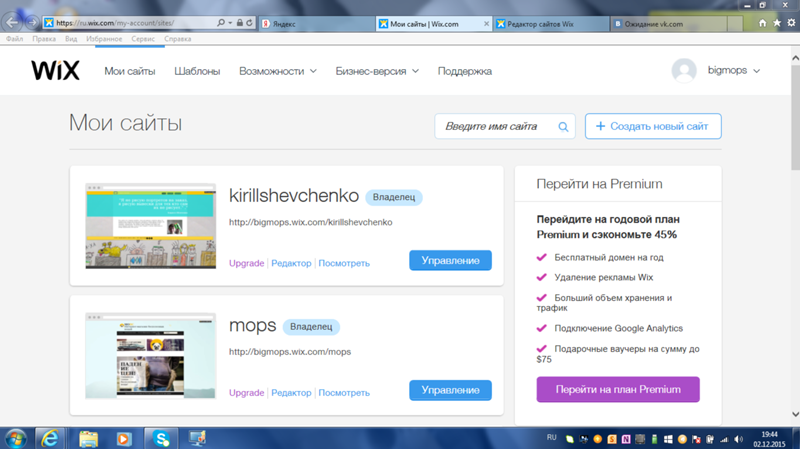The height and width of the screenshot is (449, 800).
Task: Click Upgrade link for mops
Action: (246, 393)
